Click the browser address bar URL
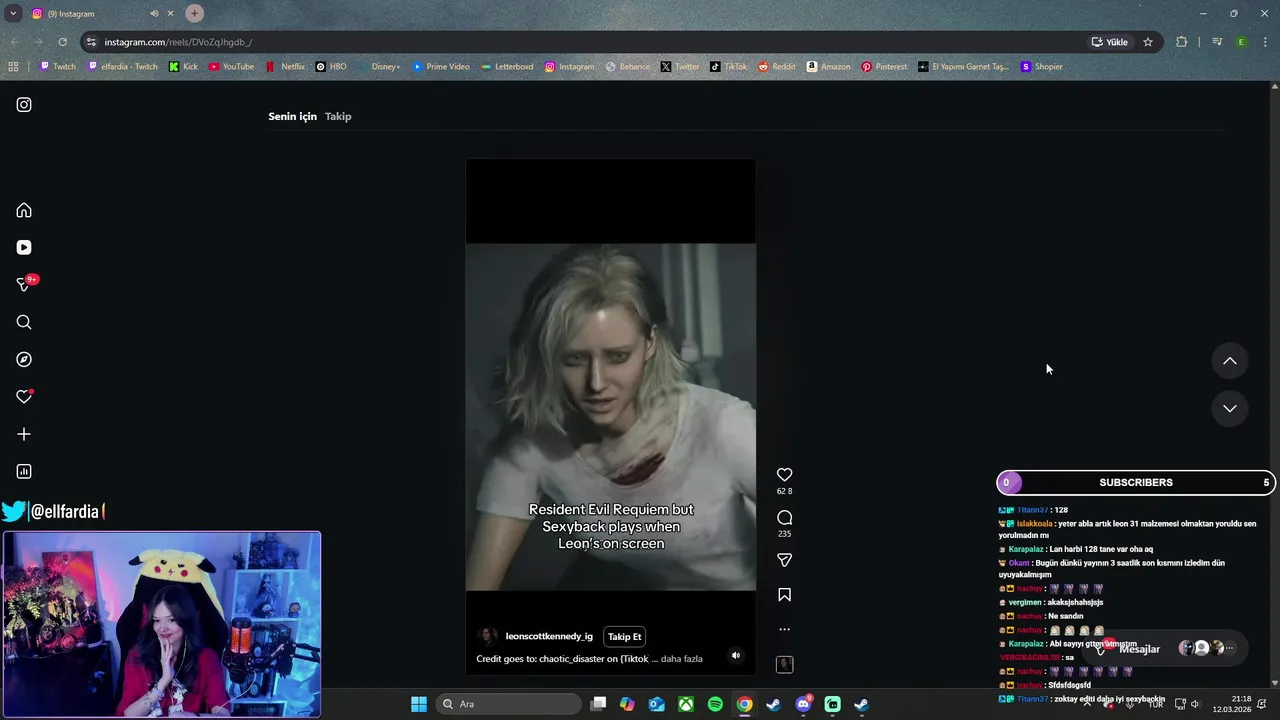Viewport: 1280px width, 720px height. click(178, 42)
